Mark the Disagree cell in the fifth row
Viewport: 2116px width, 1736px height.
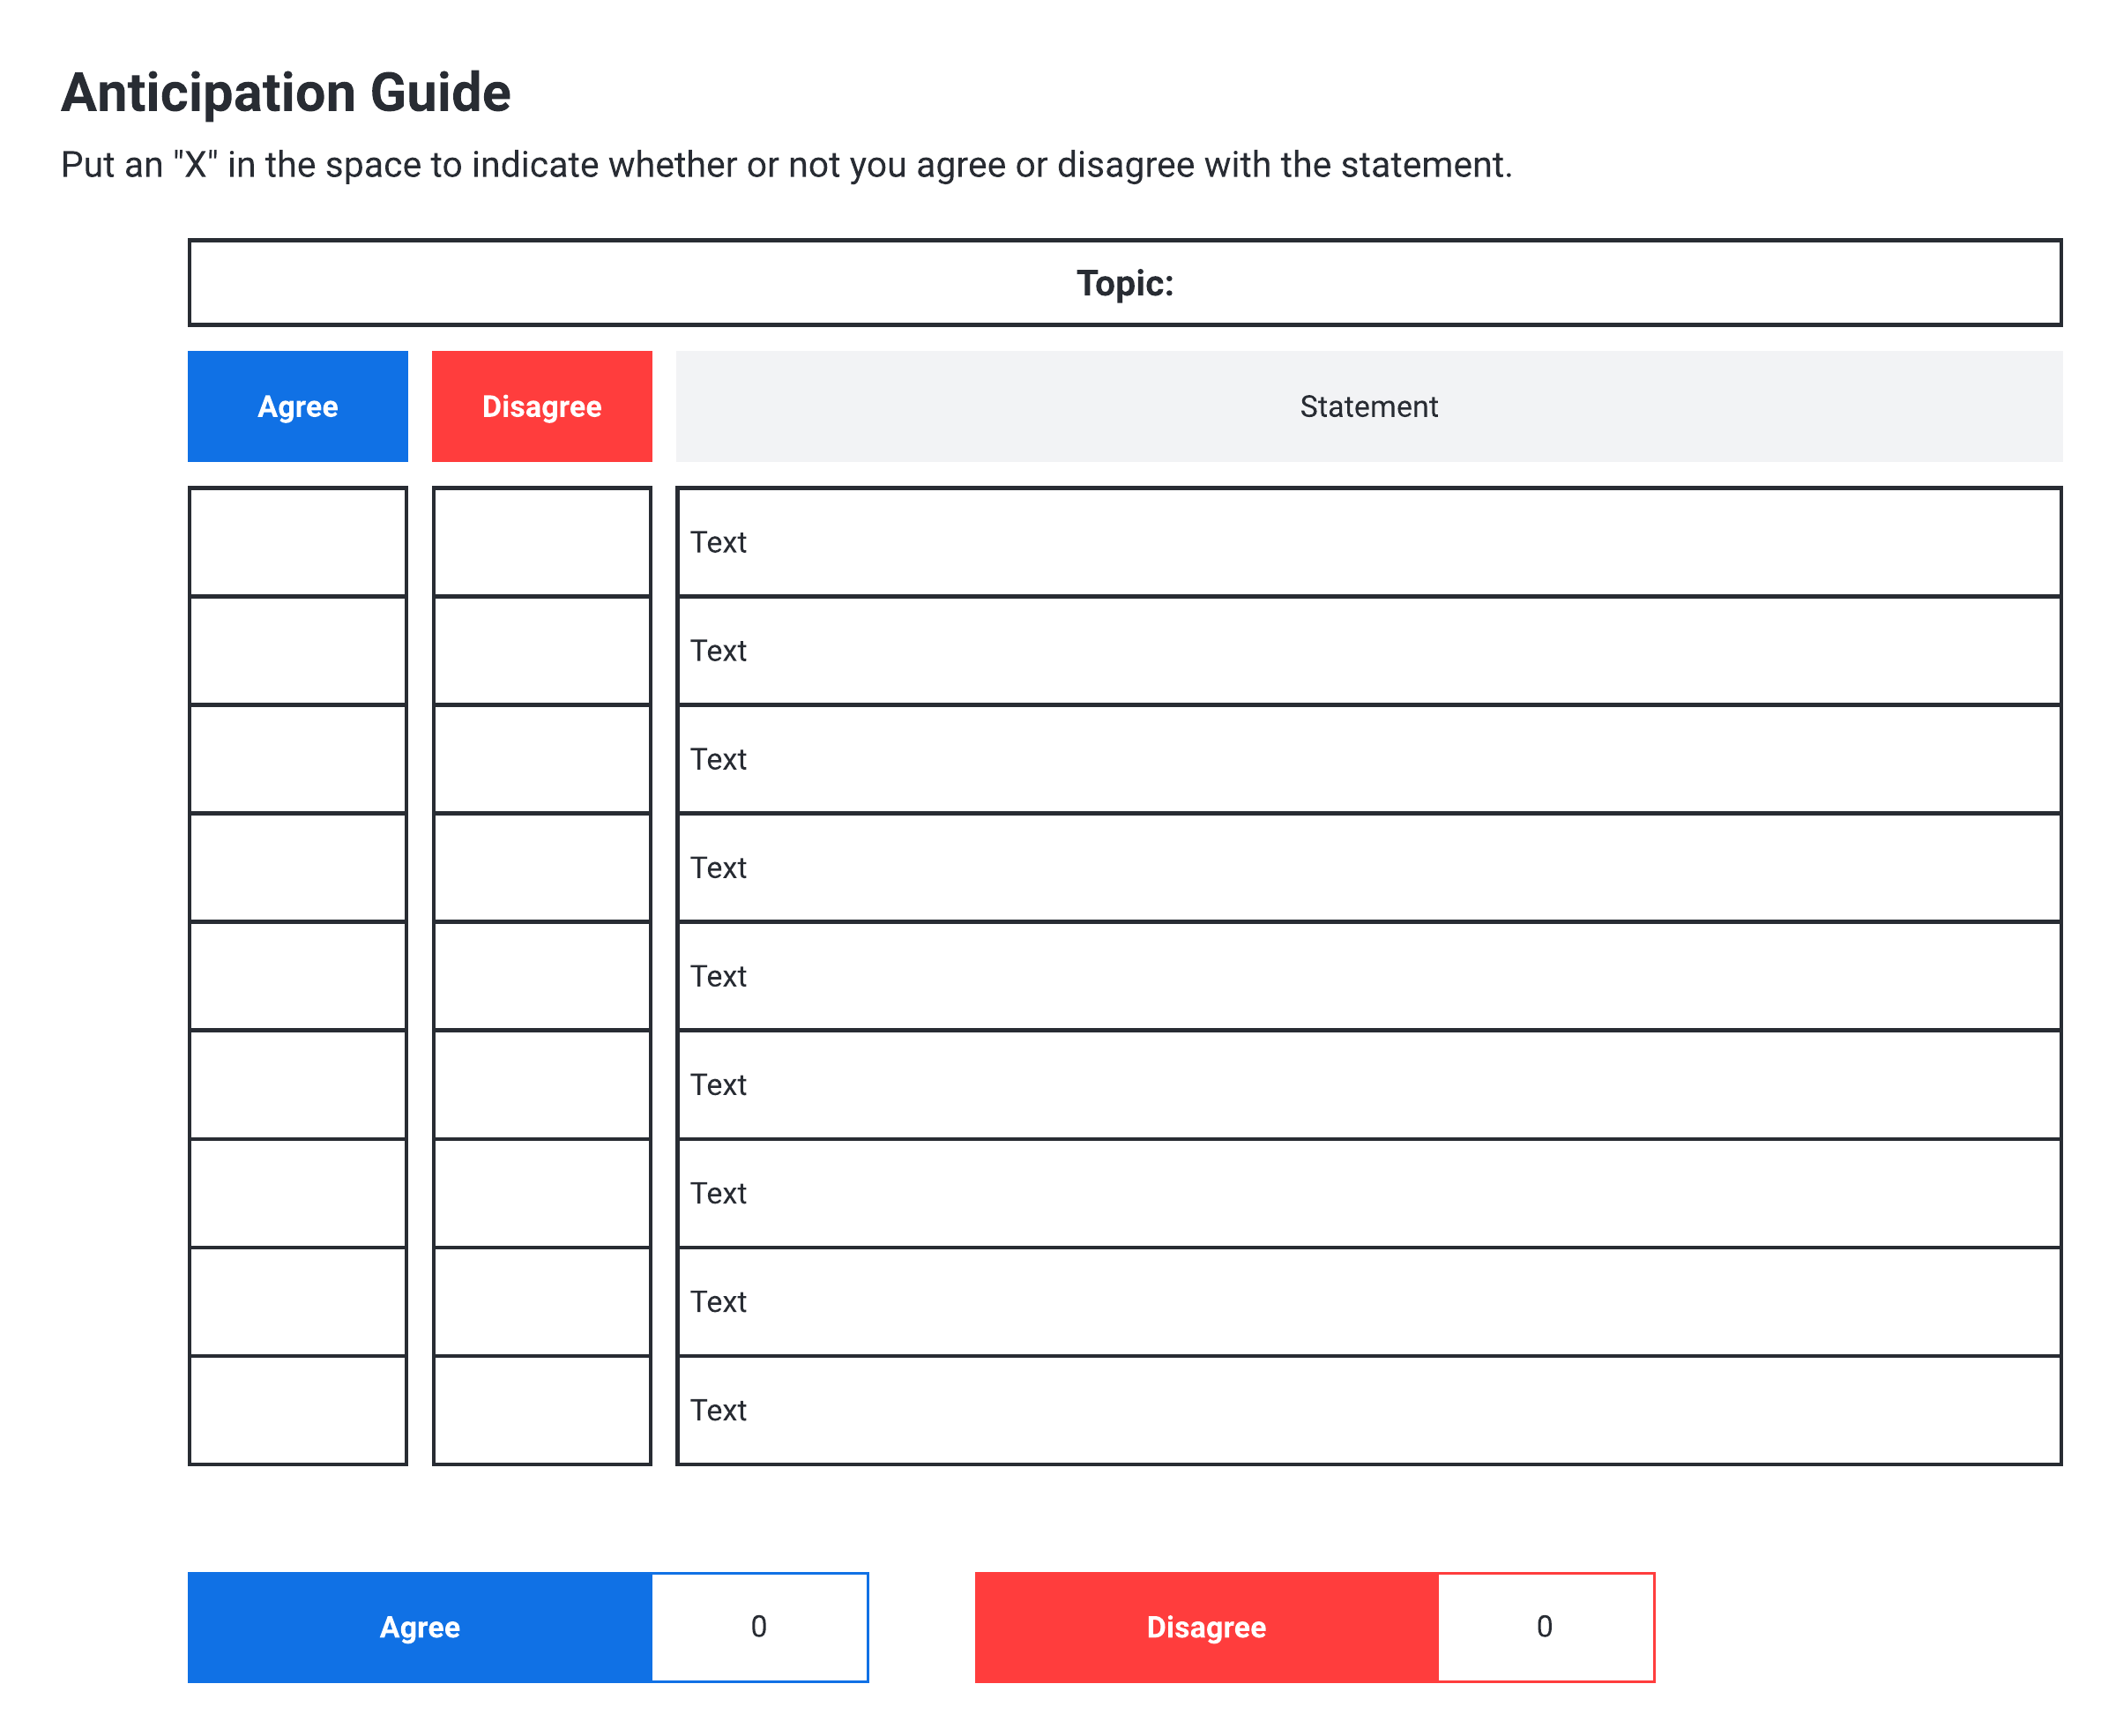(541, 976)
